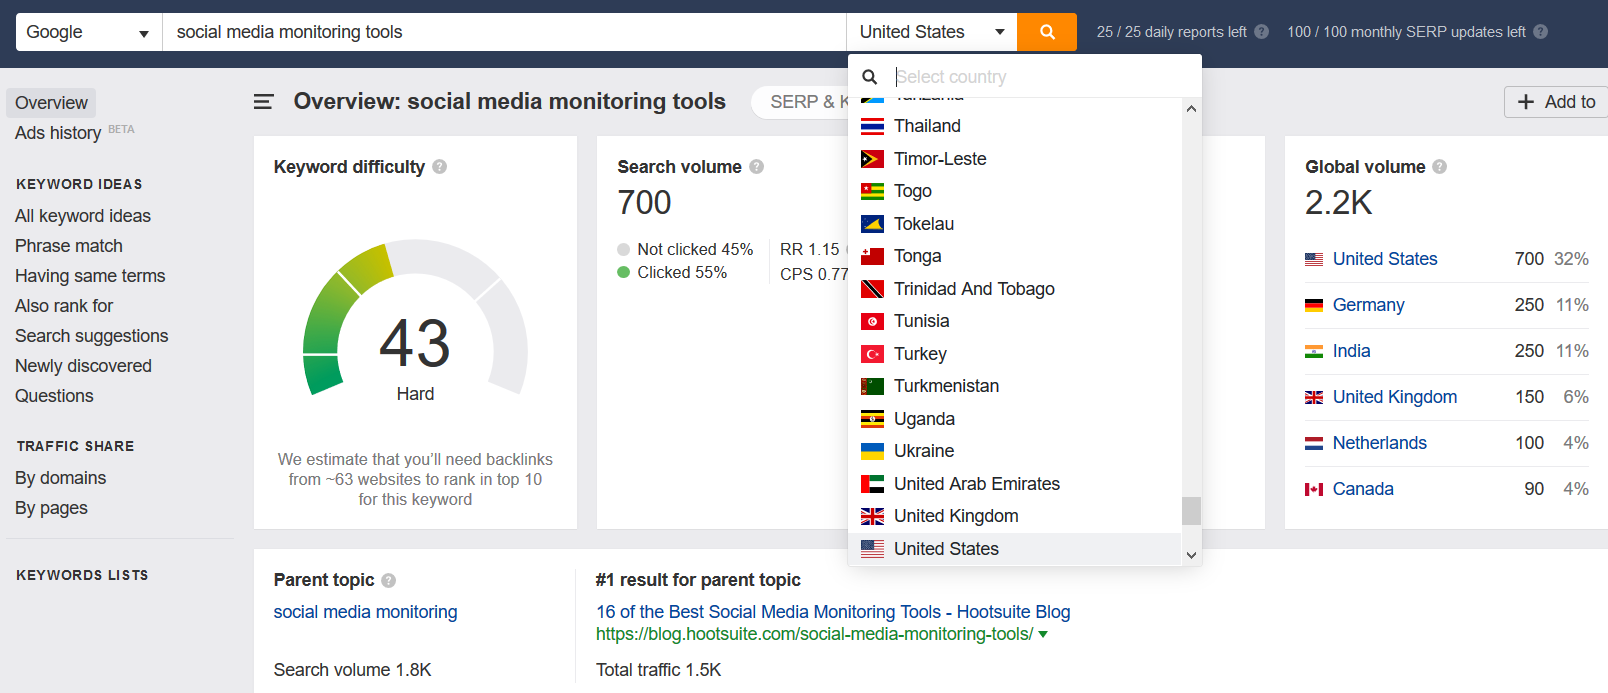This screenshot has height=693, width=1608.
Task: Select Turkey in the country dropdown
Action: (x=920, y=353)
